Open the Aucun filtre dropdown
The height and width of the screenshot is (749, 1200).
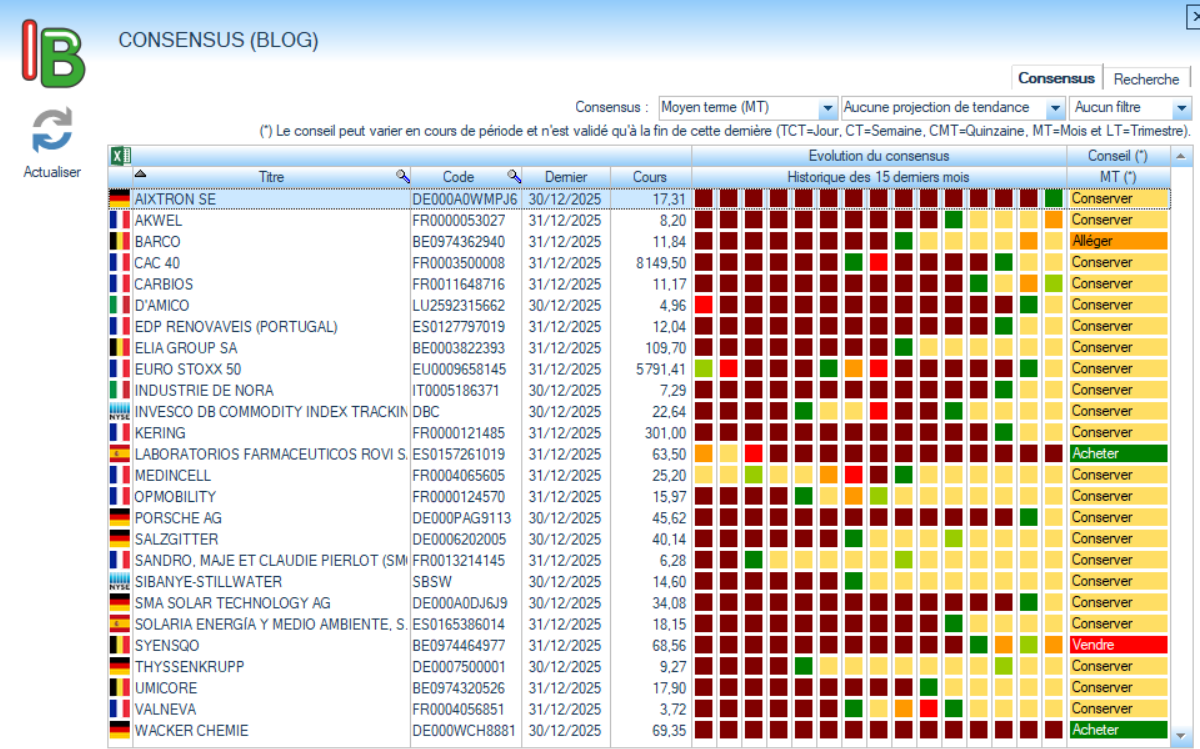coord(1181,108)
